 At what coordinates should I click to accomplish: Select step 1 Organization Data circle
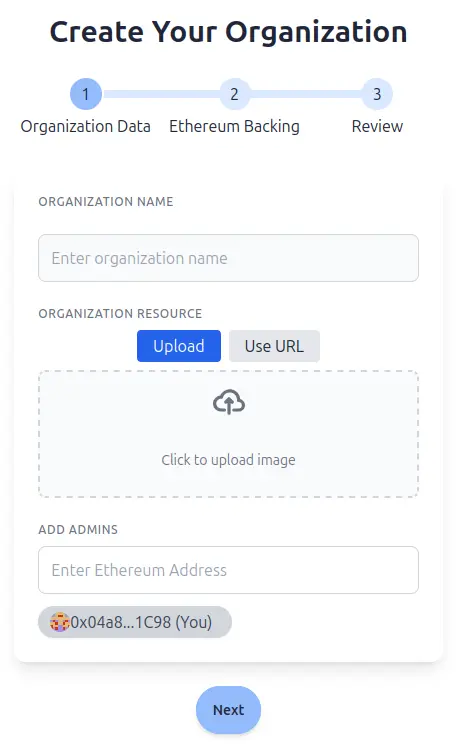click(x=86, y=94)
